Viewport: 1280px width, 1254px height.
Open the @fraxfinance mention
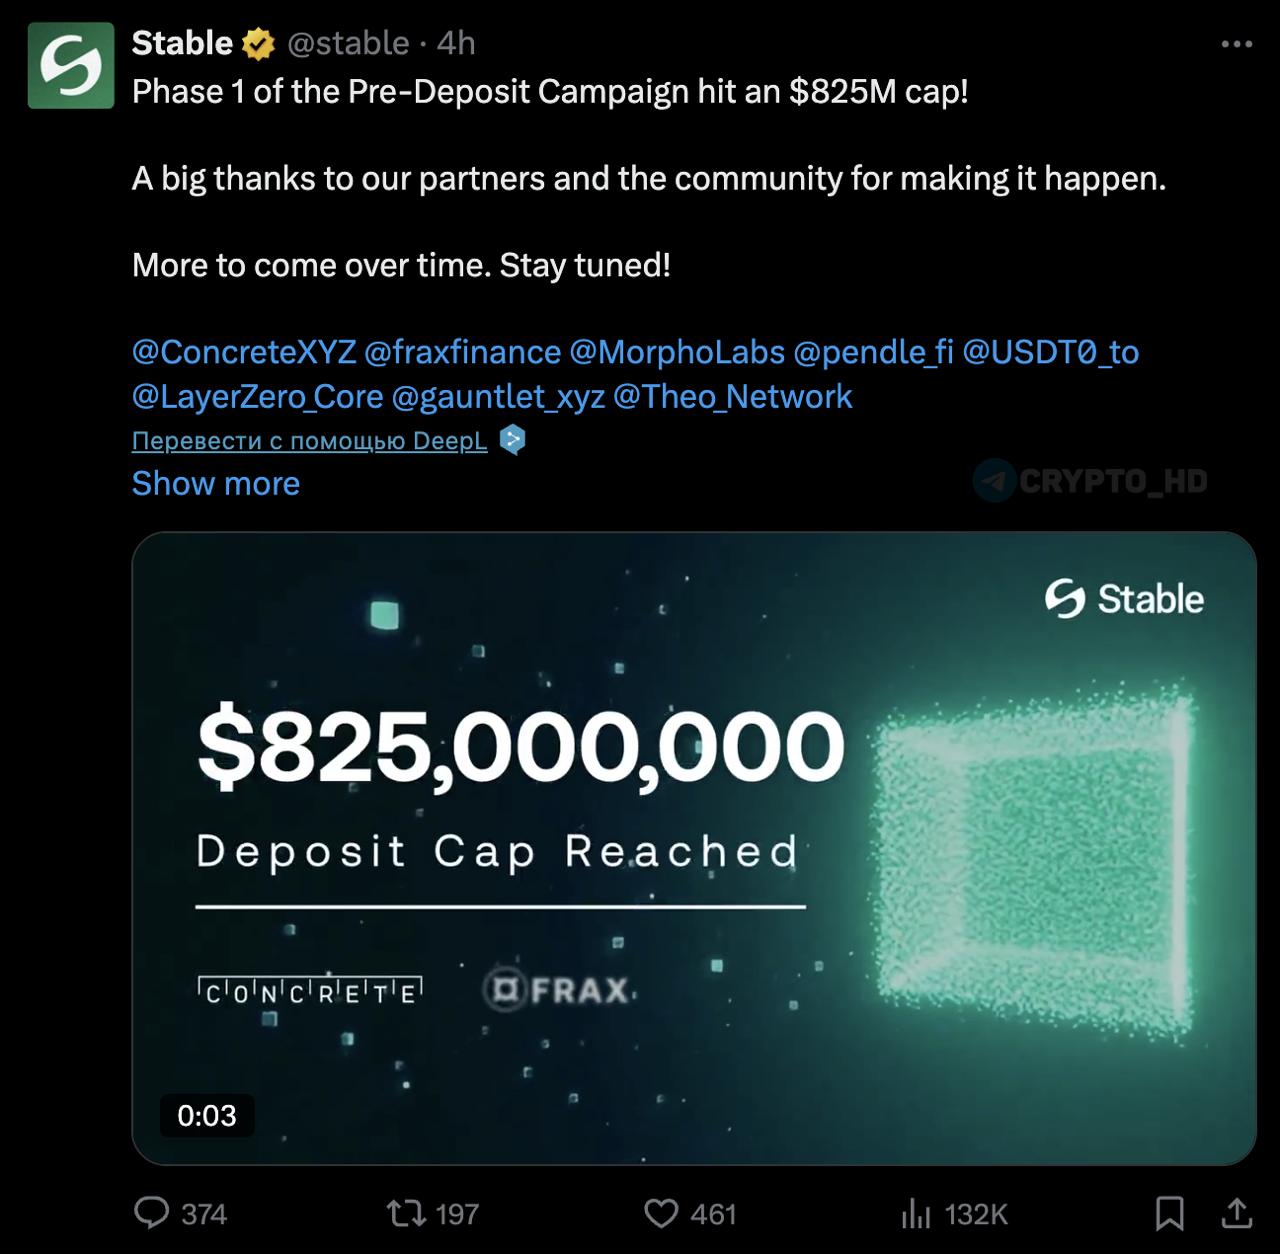point(462,352)
